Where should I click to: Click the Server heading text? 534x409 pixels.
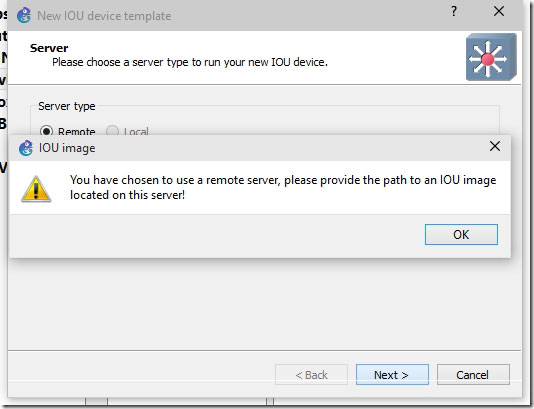49,48
